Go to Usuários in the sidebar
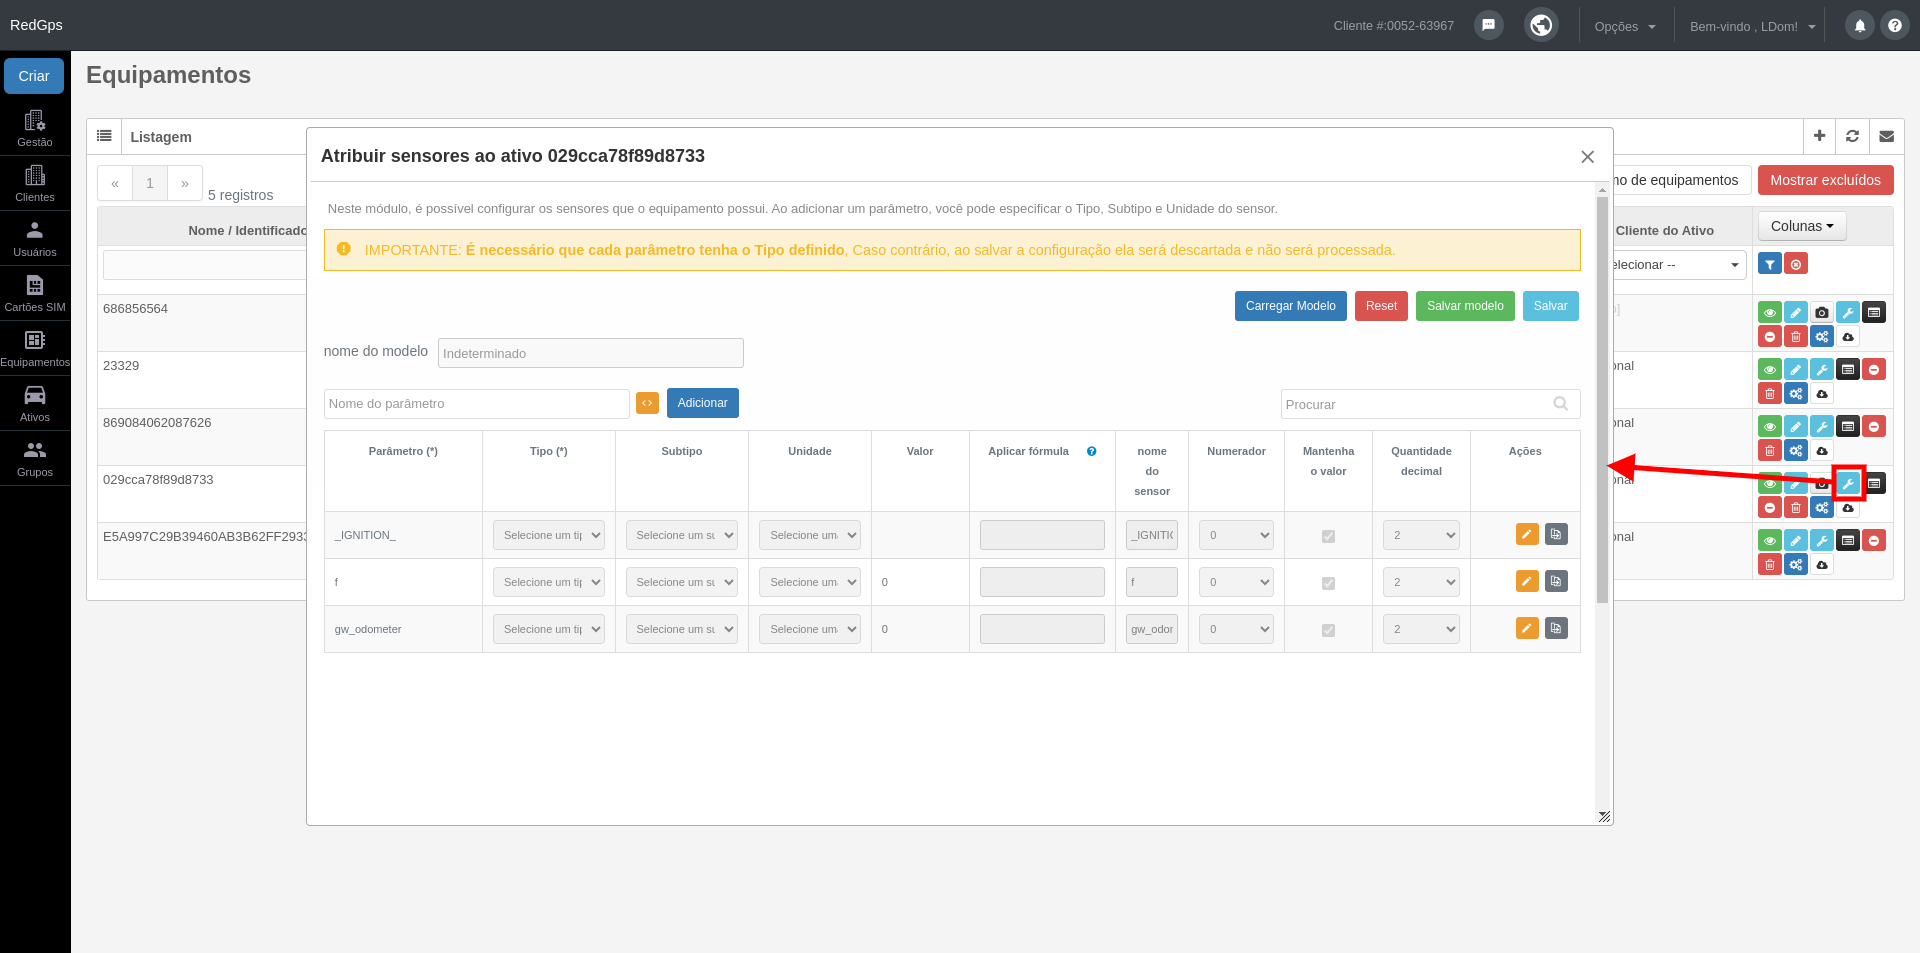1920x953 pixels. tap(35, 239)
